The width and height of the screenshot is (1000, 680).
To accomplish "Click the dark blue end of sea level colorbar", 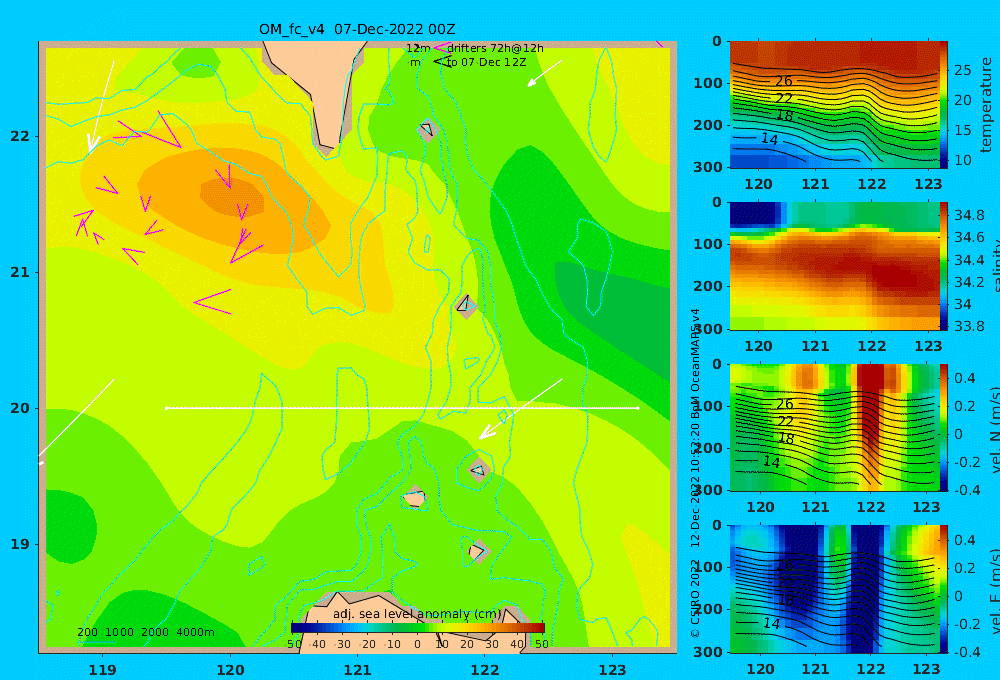I will (298, 628).
